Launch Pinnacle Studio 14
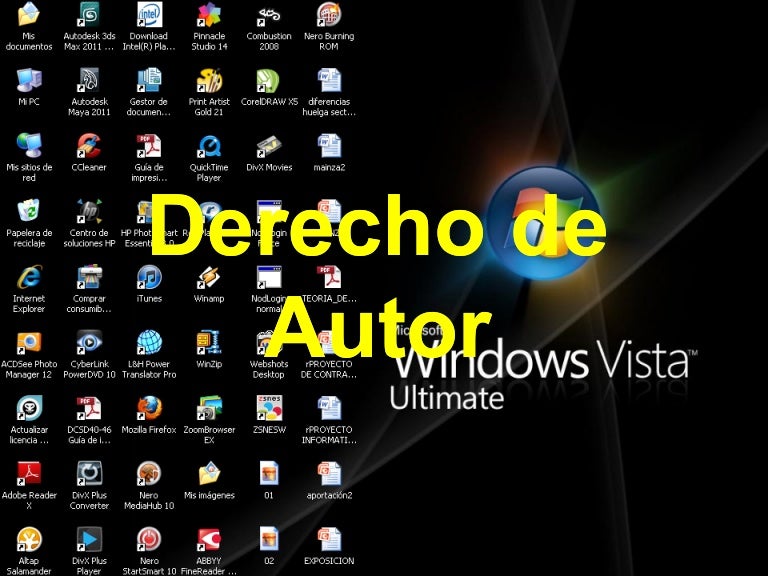The width and height of the screenshot is (768, 576). [x=209, y=15]
